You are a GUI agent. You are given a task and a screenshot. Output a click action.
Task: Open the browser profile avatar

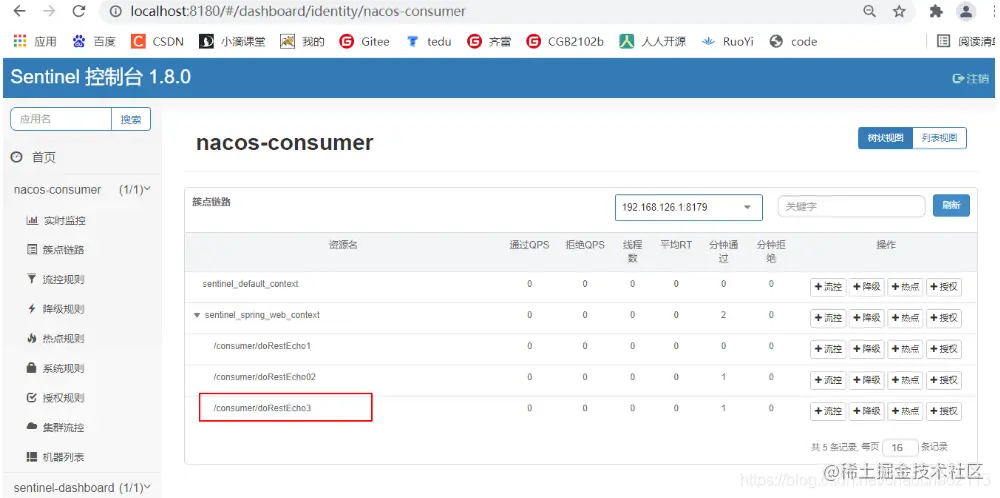[x=966, y=11]
